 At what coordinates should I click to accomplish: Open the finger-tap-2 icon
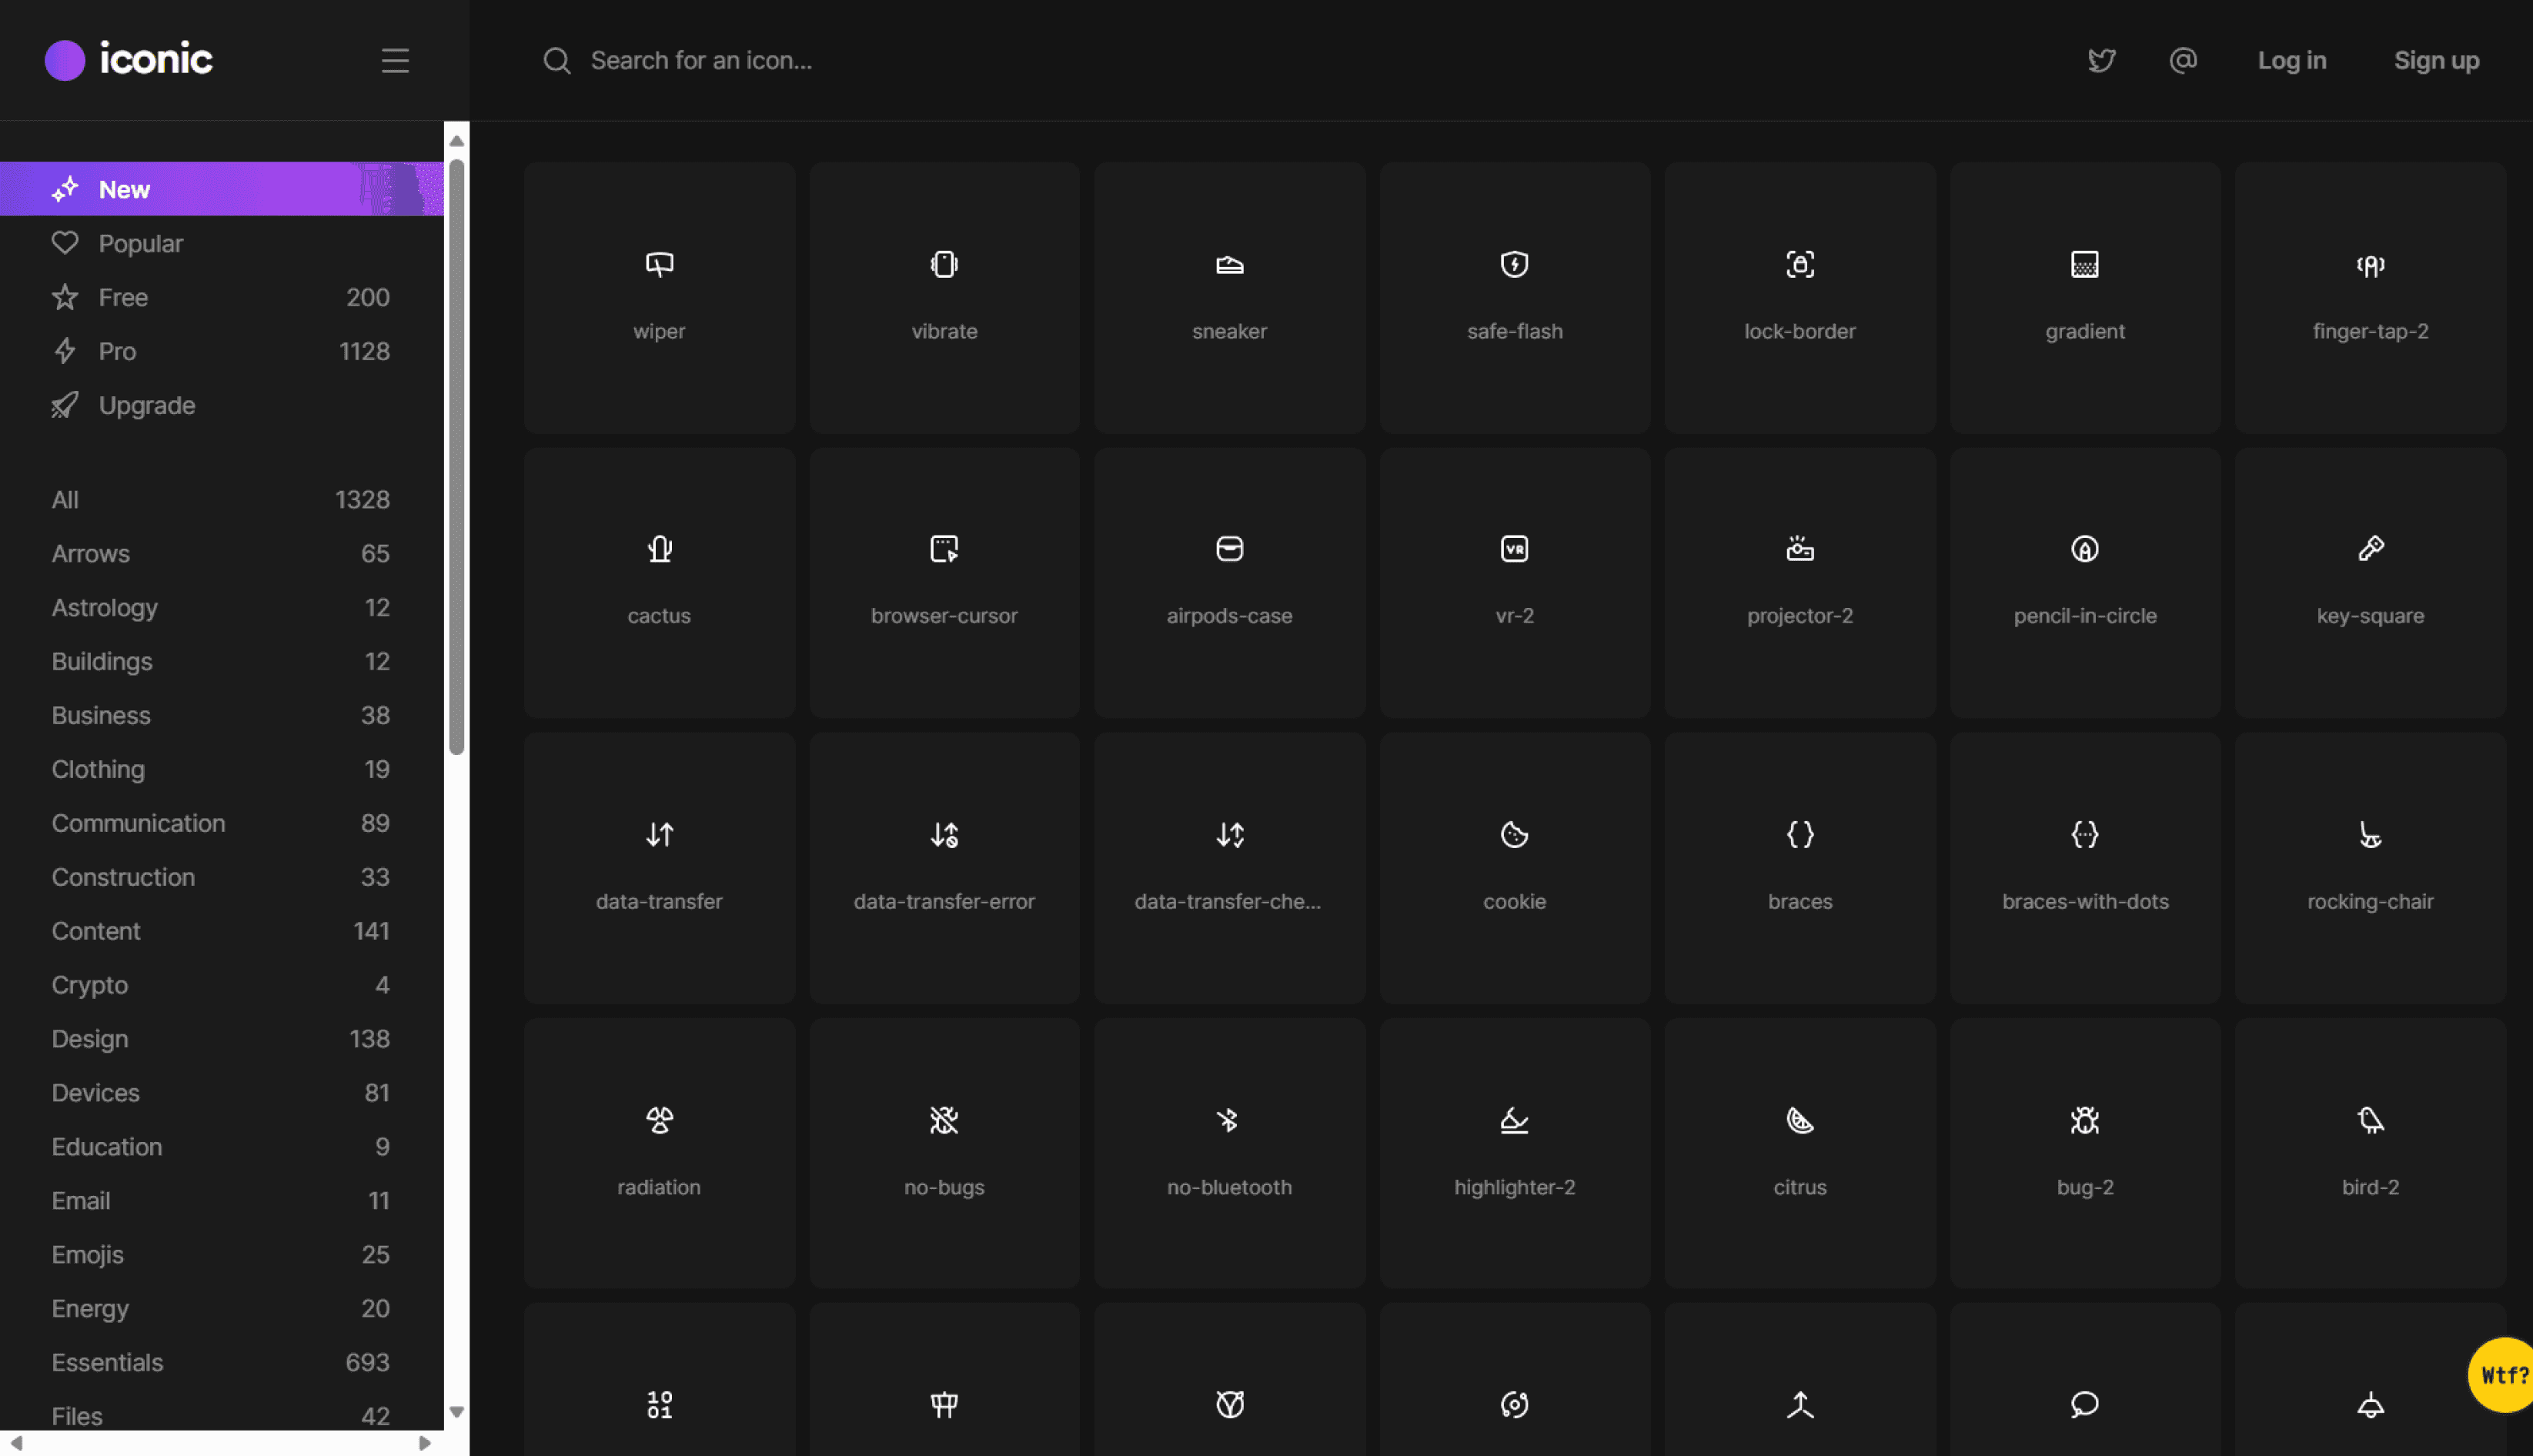tap(2370, 297)
